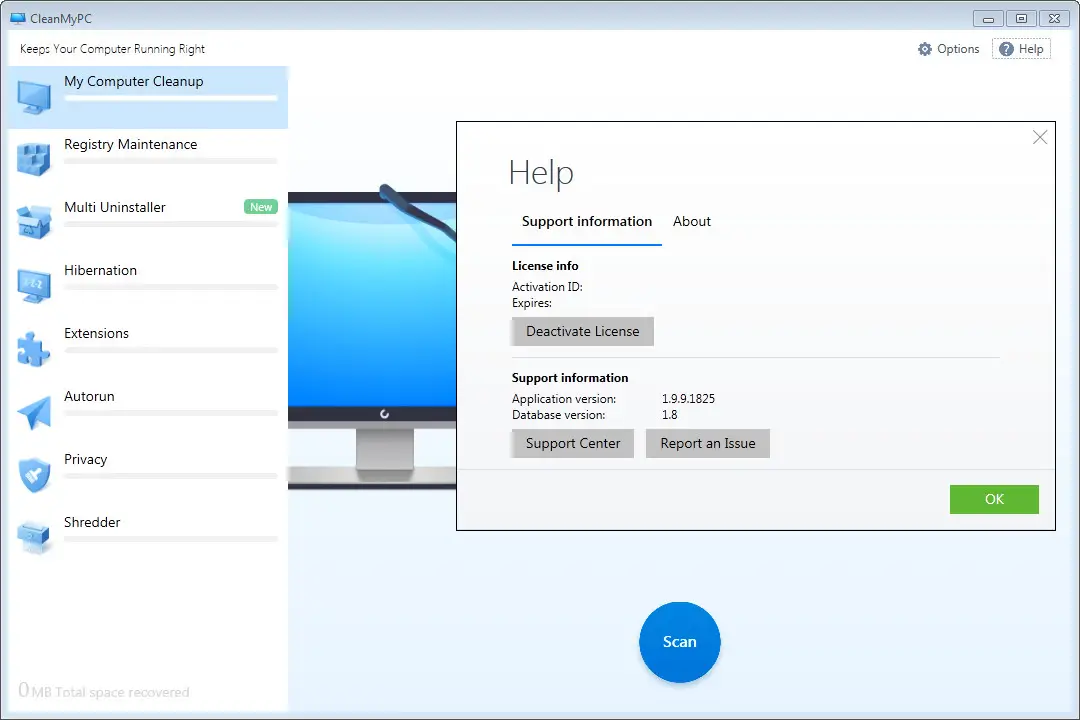Click the Privacy shield icon
This screenshot has width=1080, height=720.
click(x=34, y=475)
